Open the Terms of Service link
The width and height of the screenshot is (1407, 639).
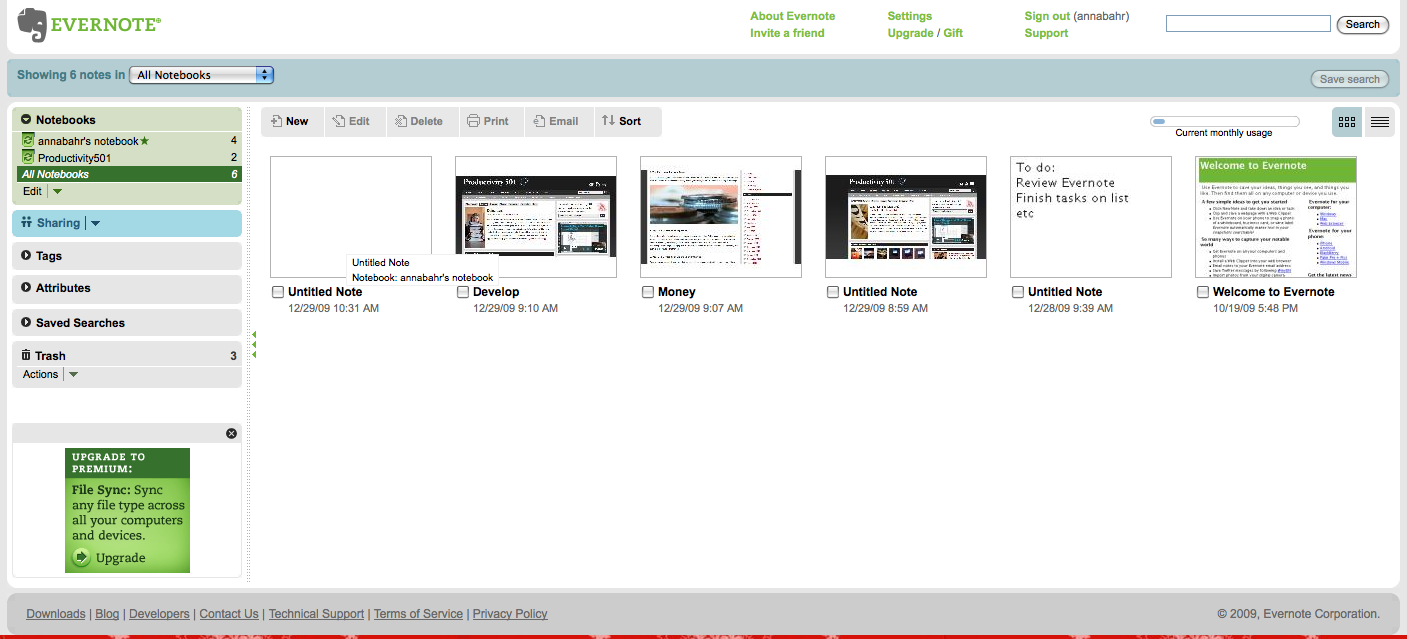coord(418,614)
